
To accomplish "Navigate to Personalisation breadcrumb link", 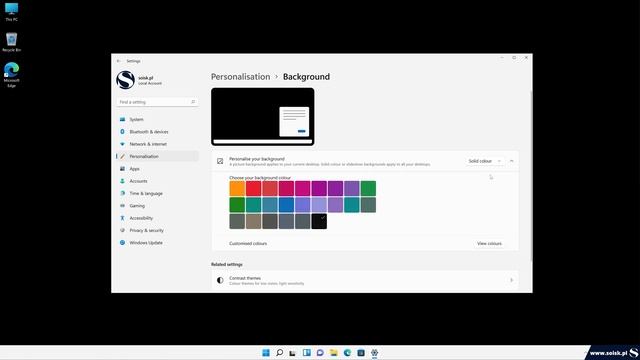I will pos(240,77).
